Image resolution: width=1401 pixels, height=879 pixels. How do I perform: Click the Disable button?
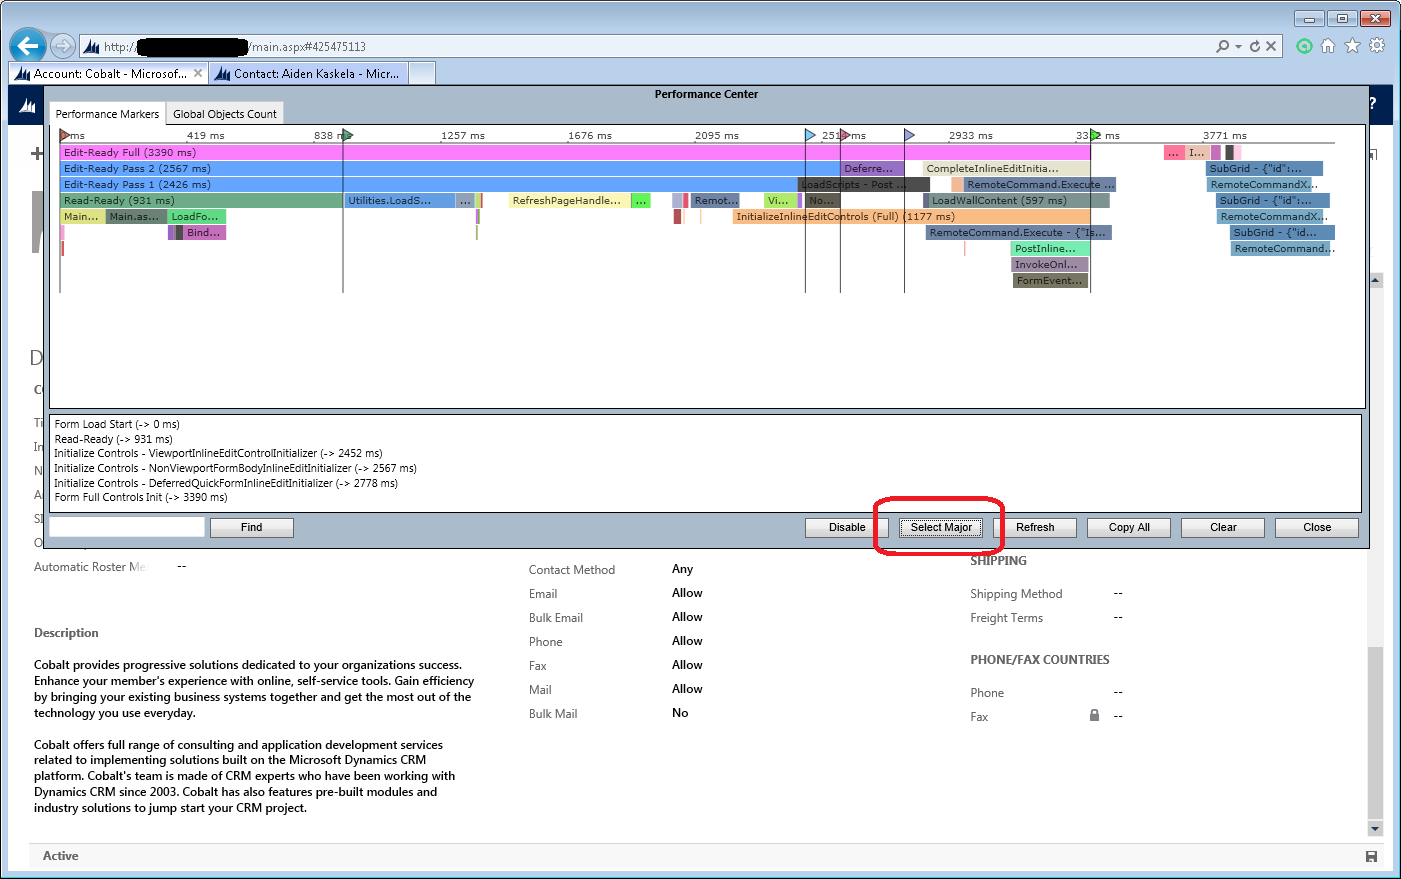[846, 527]
